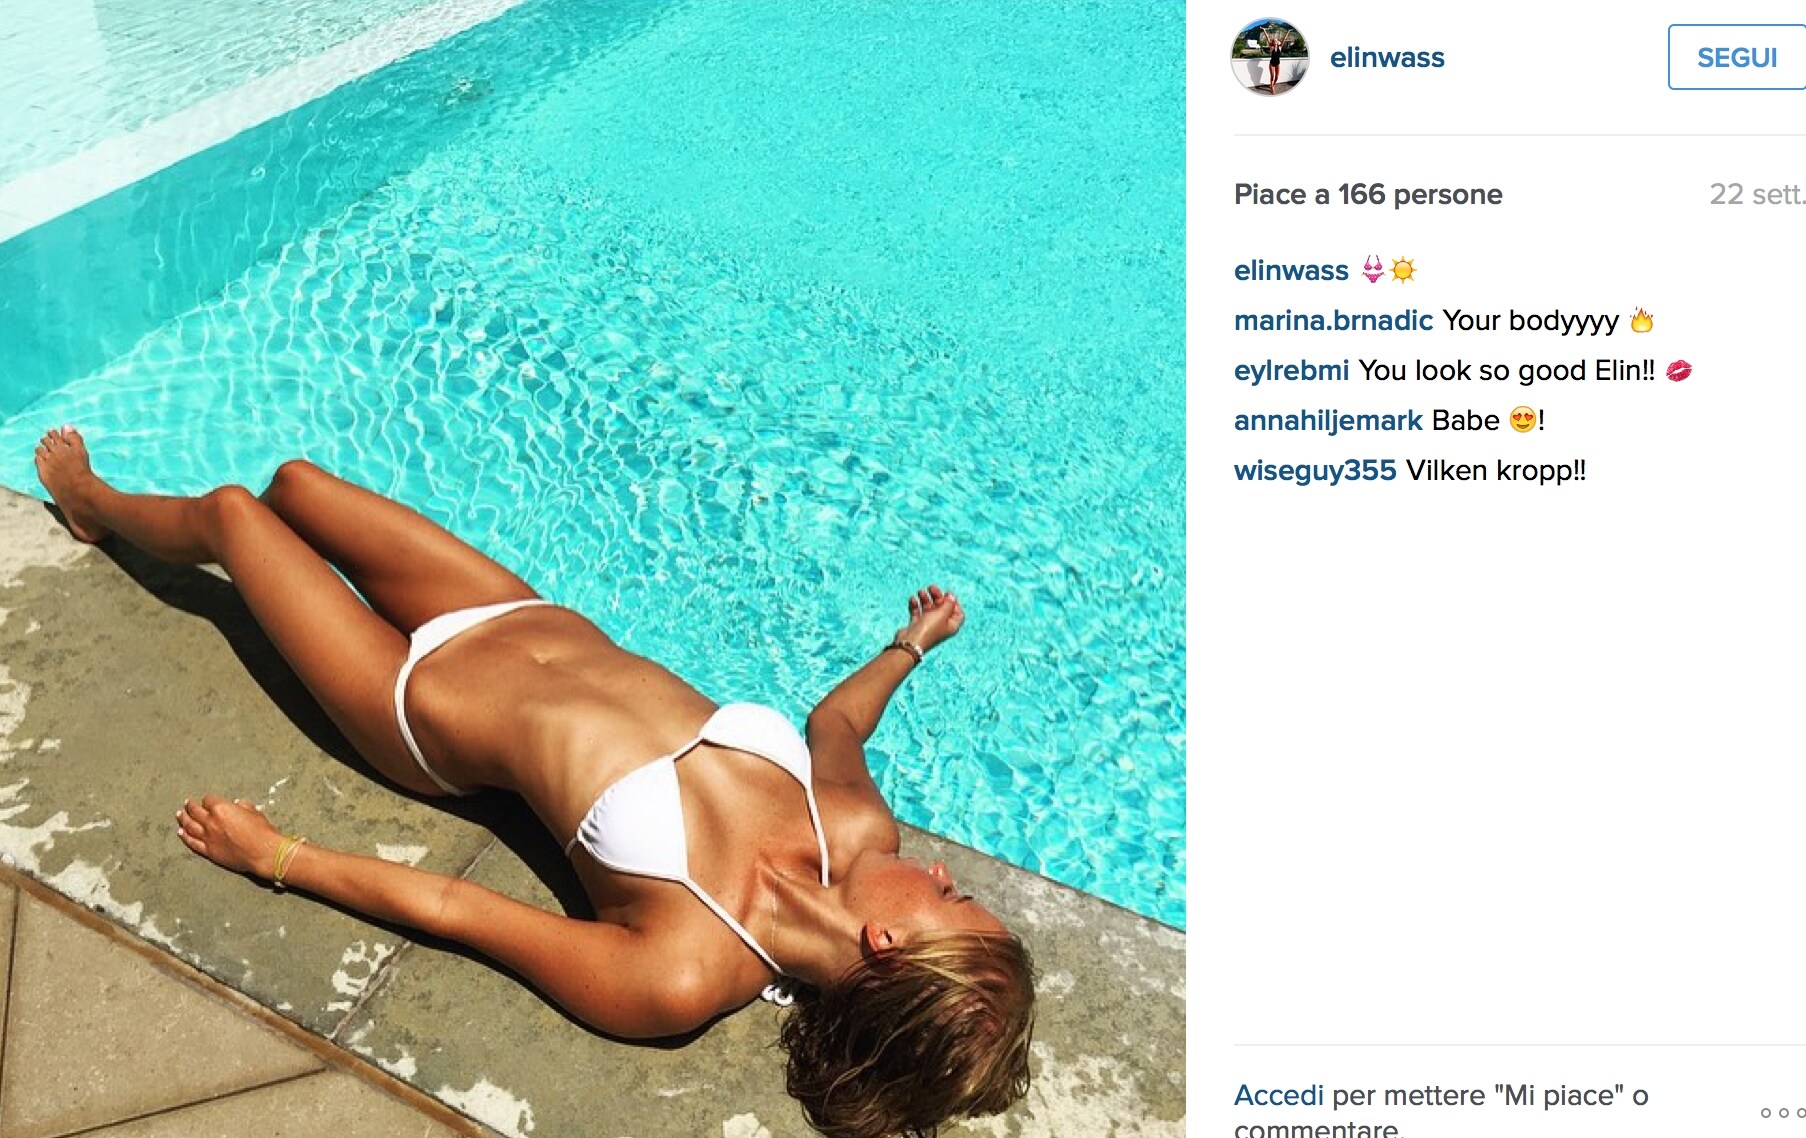Click the bikini emoji in caption
This screenshot has height=1138, width=1806.
[x=1374, y=269]
